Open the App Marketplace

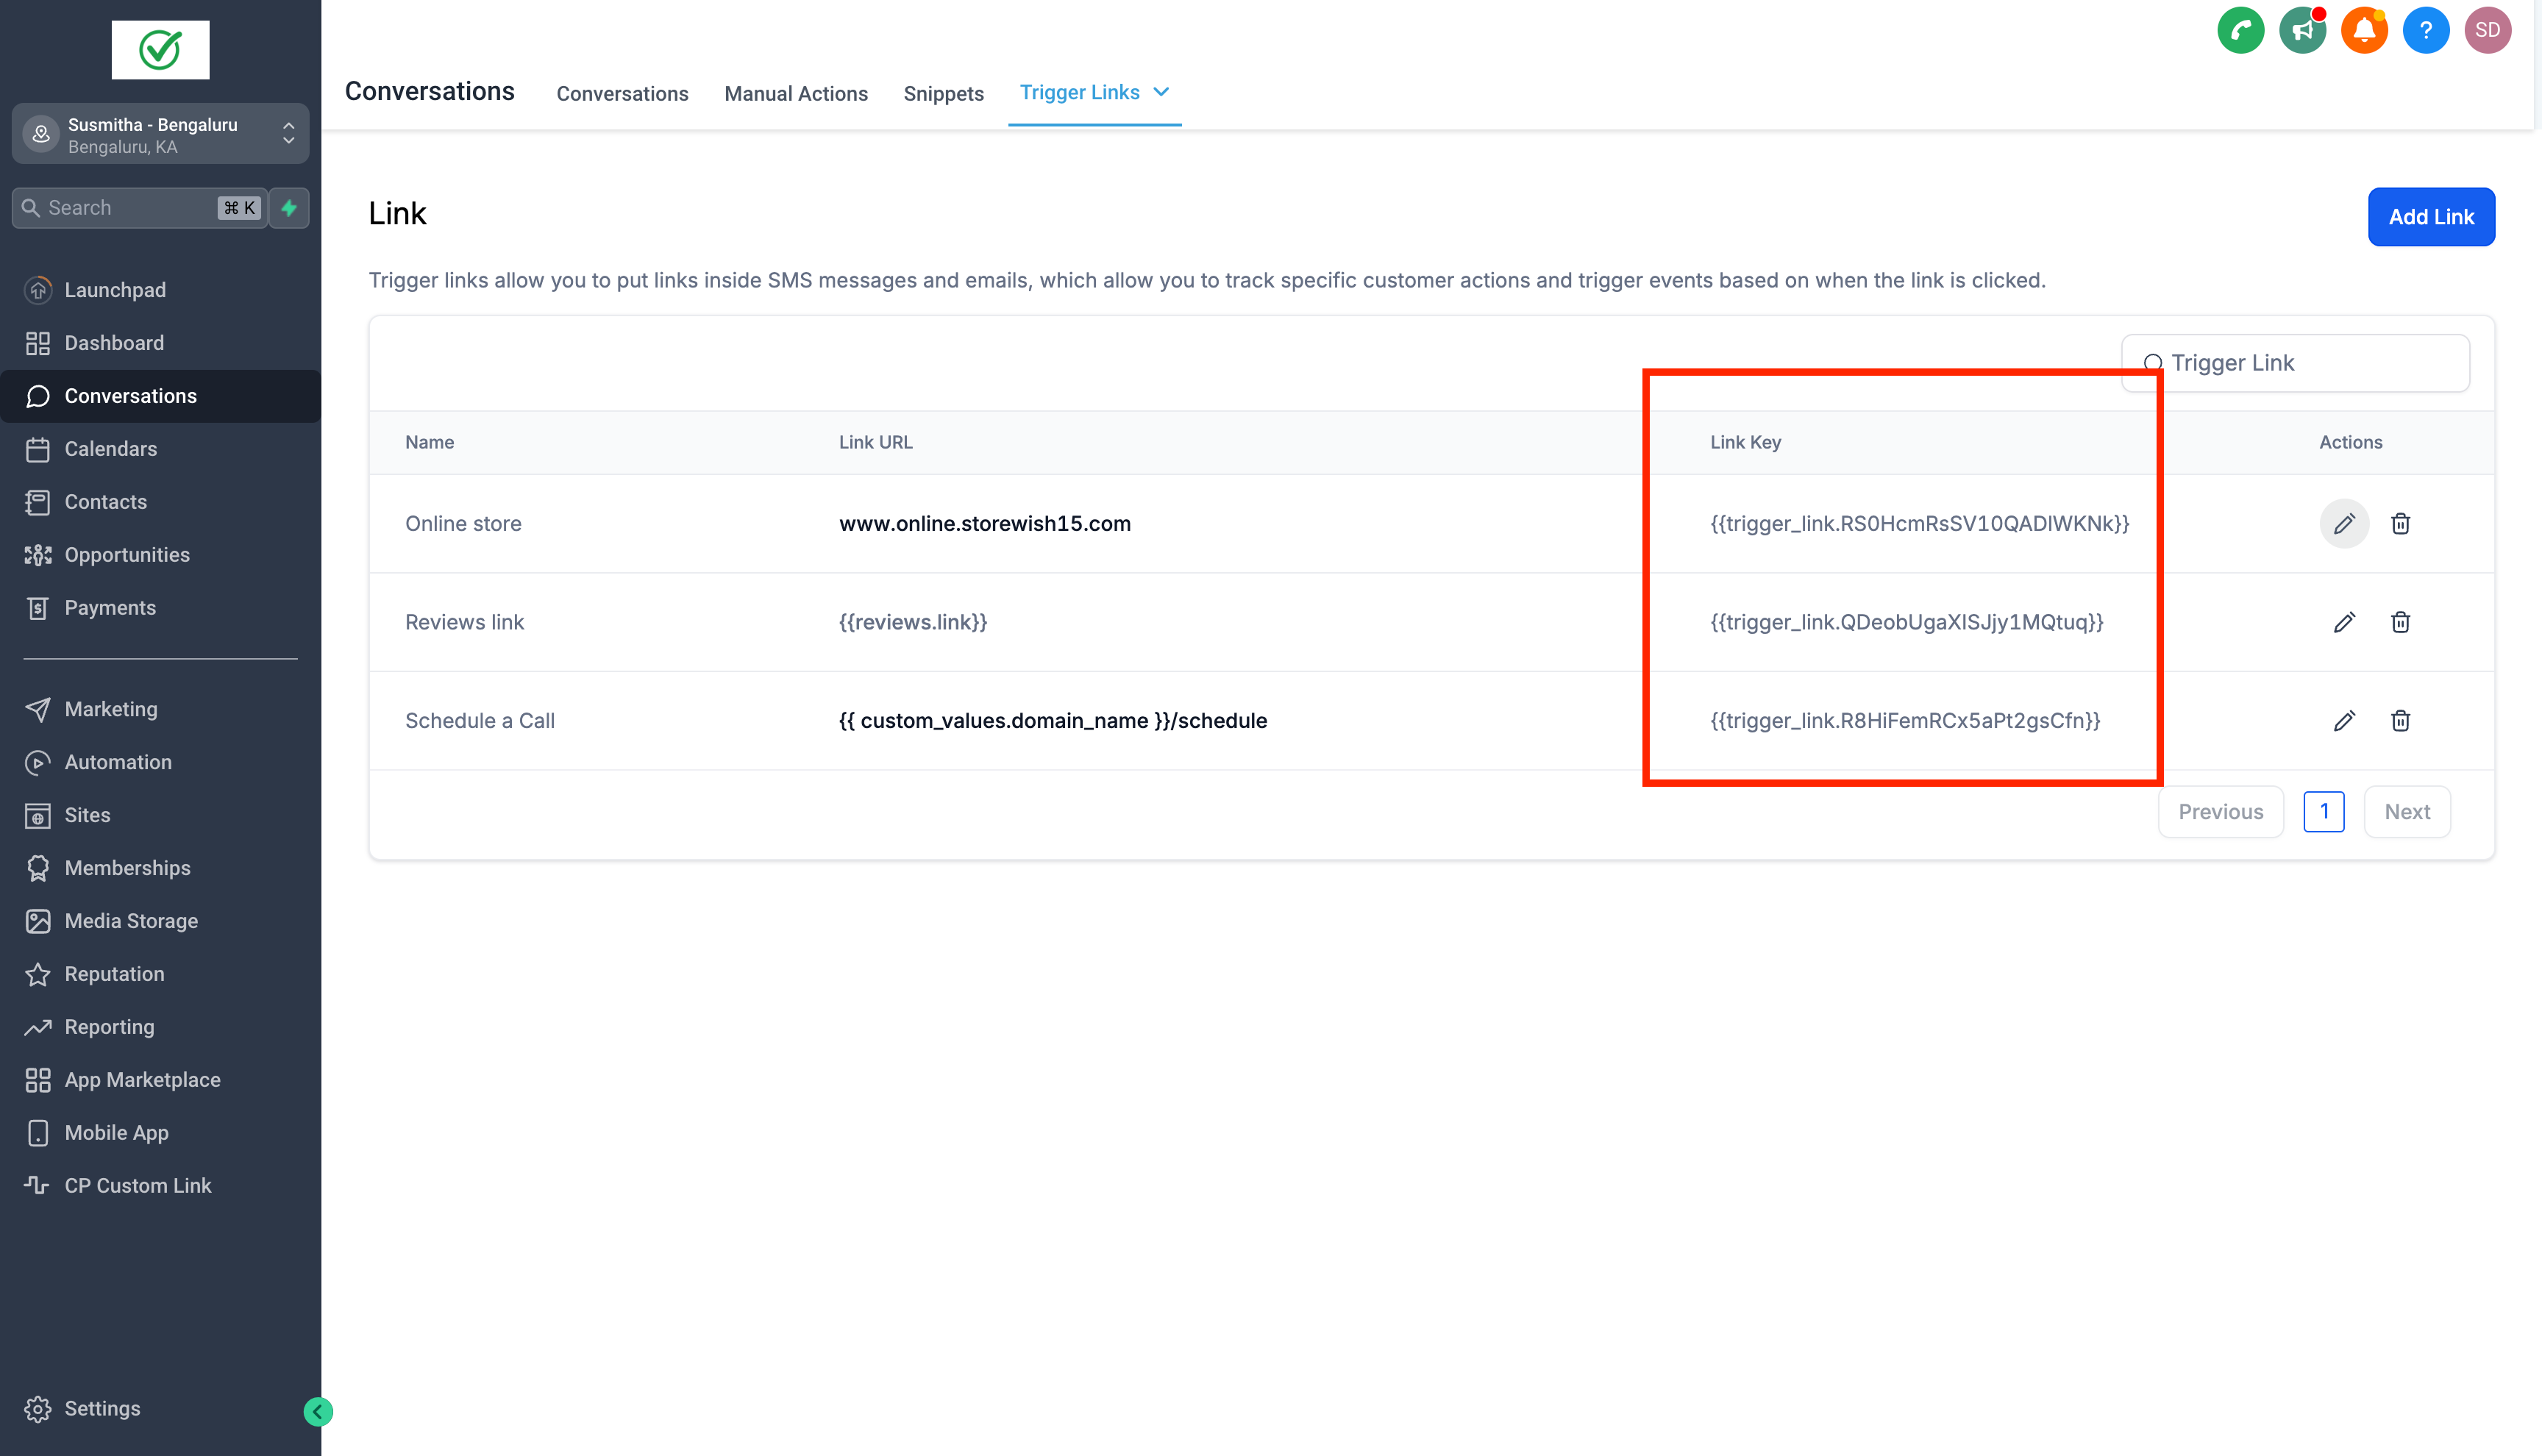[142, 1080]
